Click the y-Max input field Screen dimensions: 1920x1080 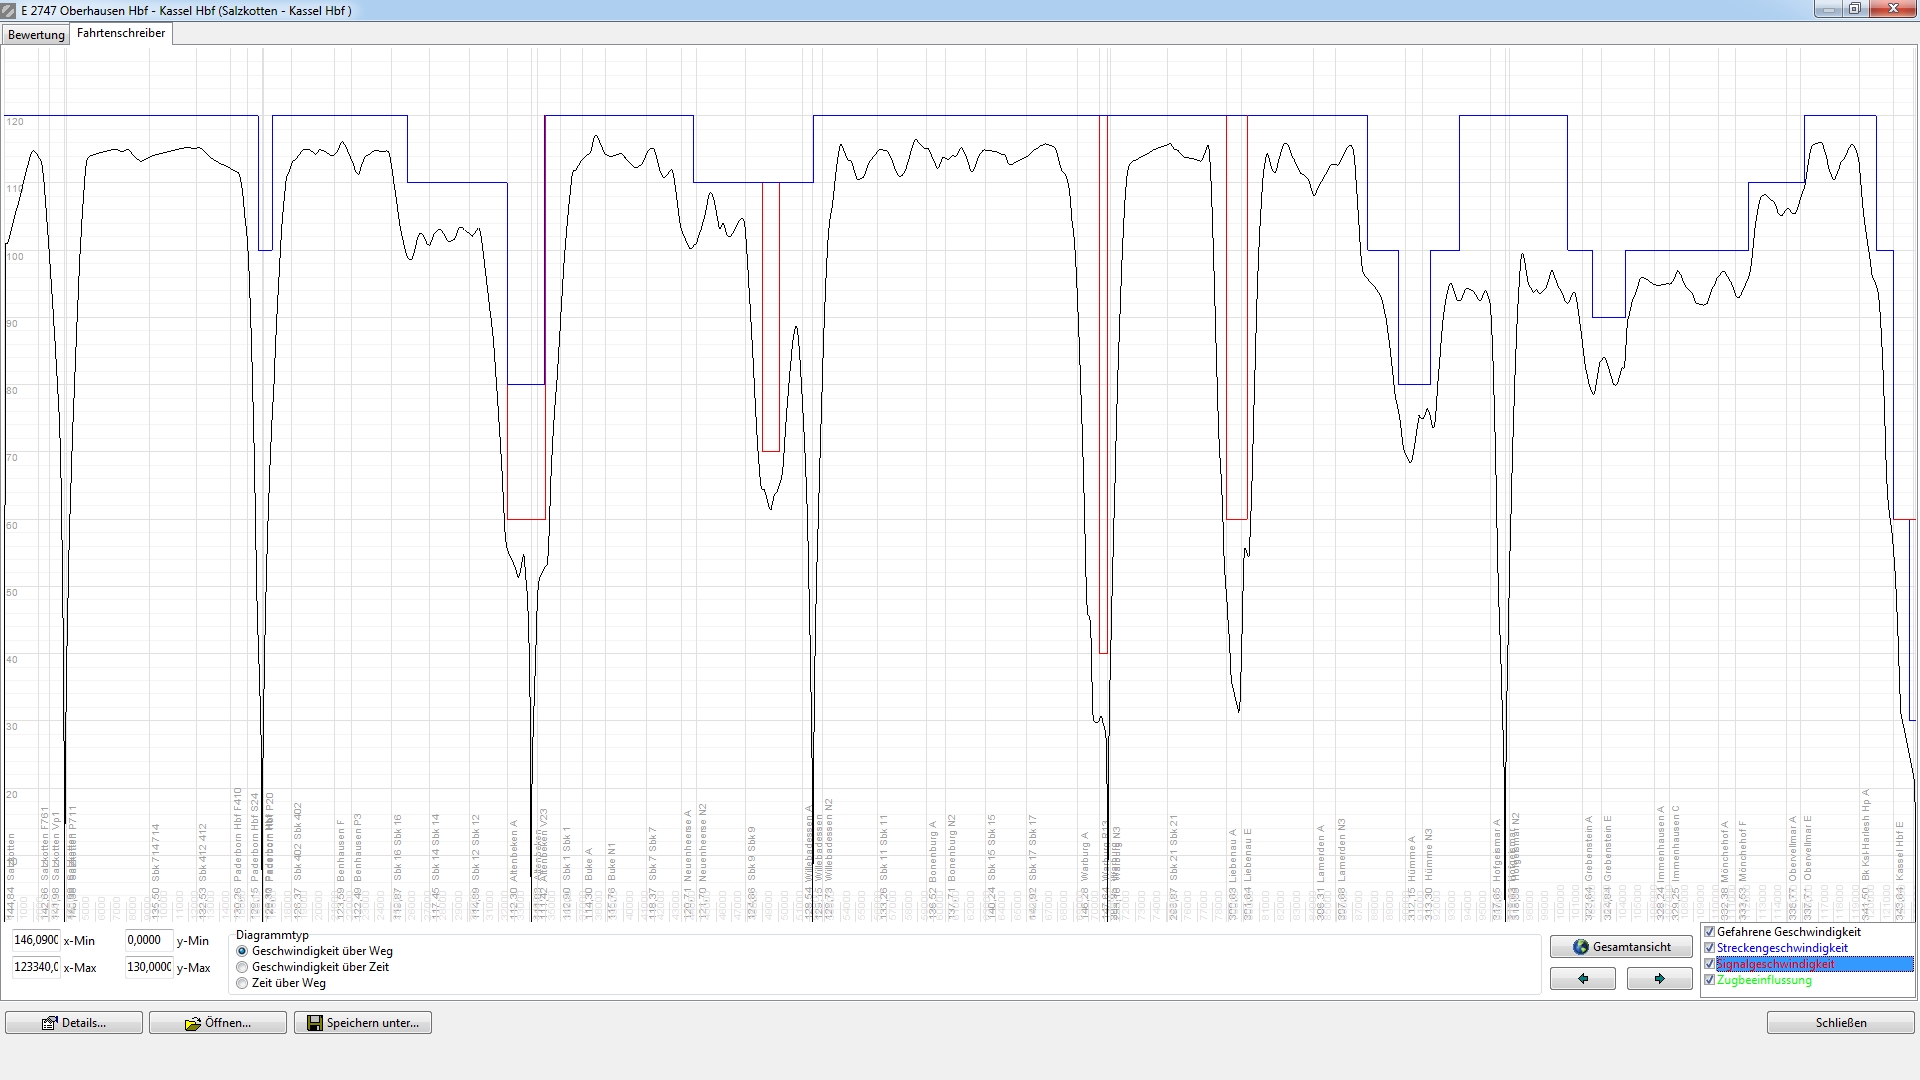point(148,967)
